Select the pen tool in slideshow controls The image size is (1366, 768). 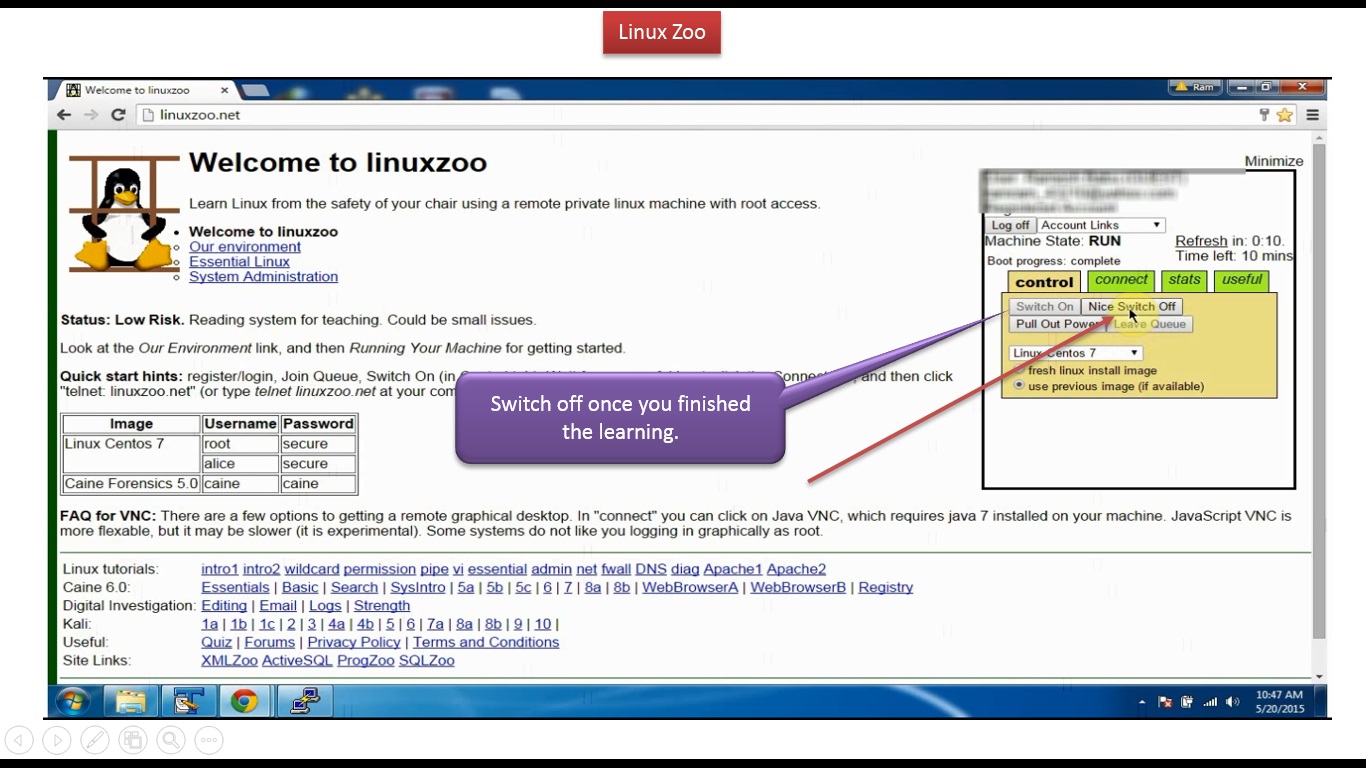pyautogui.click(x=95, y=740)
